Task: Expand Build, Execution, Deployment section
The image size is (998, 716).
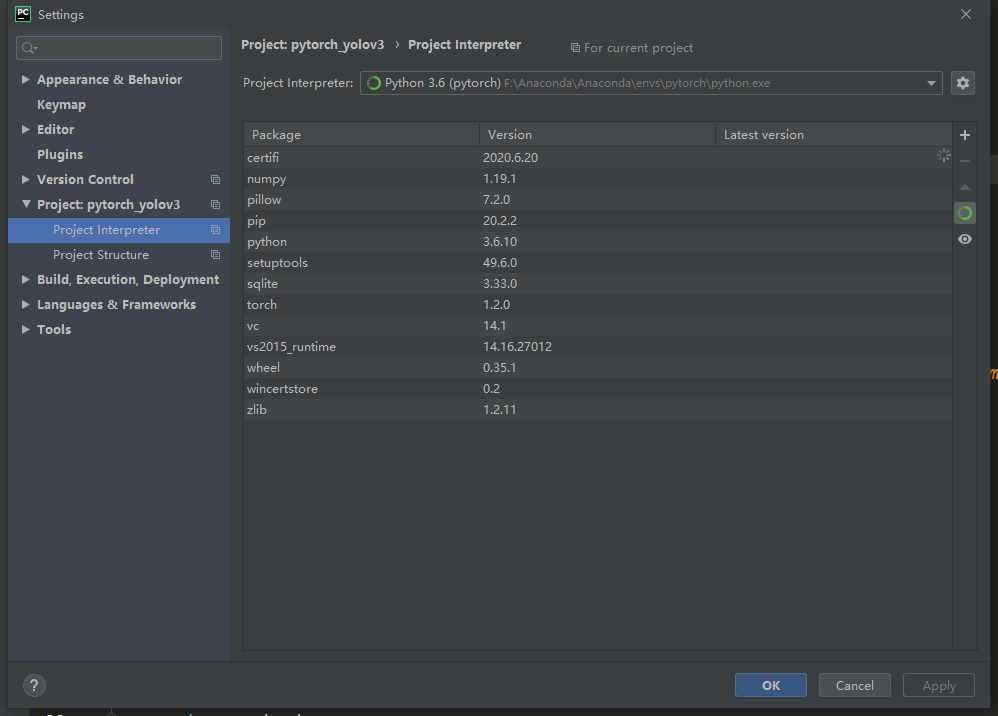Action: 25,279
